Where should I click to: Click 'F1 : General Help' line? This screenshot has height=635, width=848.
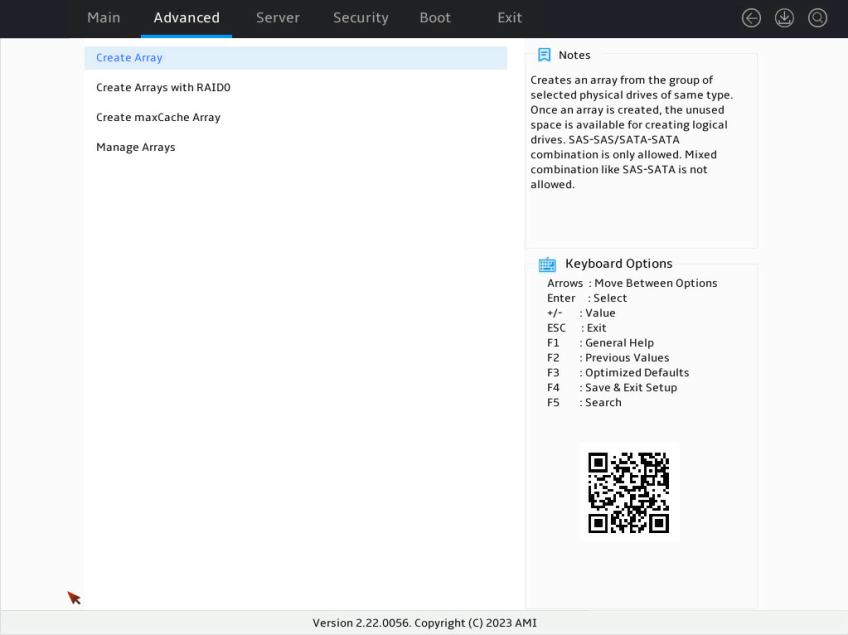pos(600,343)
